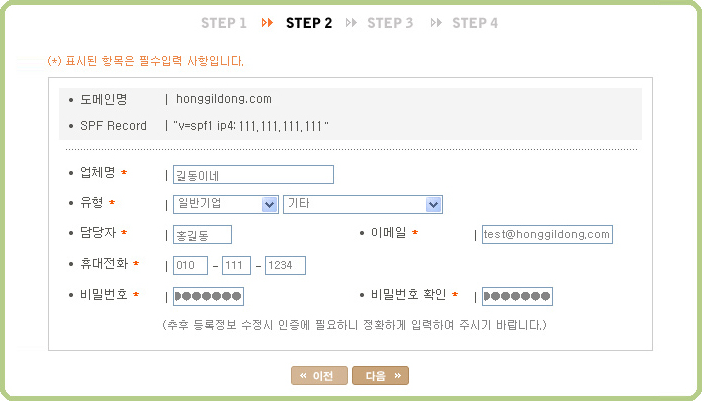
Task: Select the STEP 1 tab
Action: pyautogui.click(x=223, y=22)
